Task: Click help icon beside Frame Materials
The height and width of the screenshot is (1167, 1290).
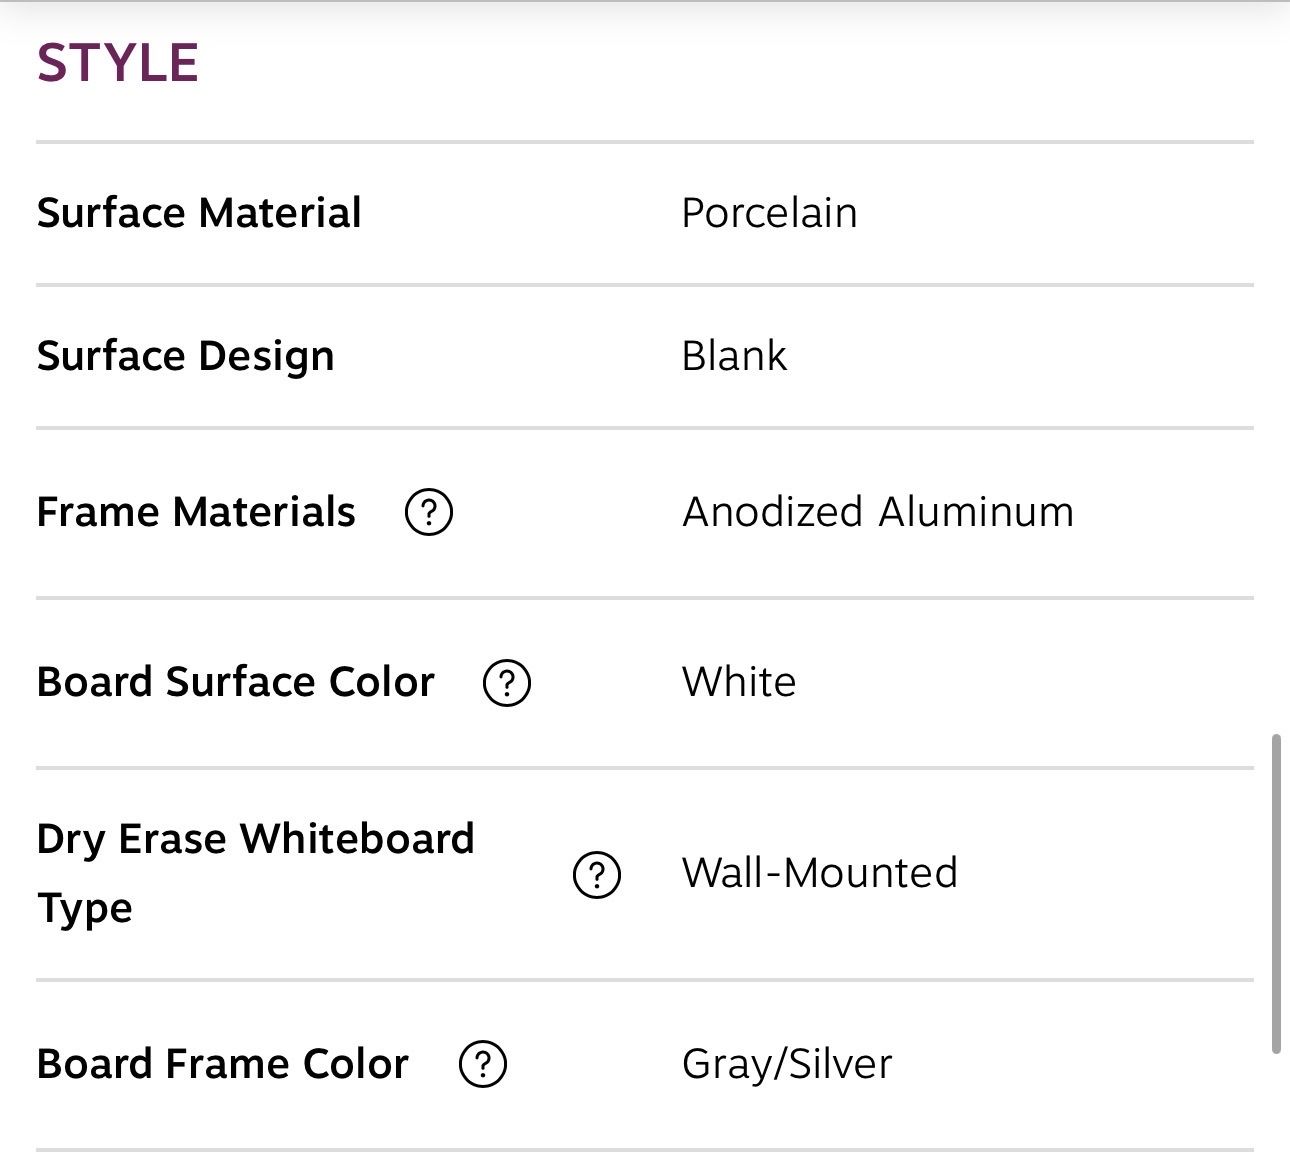Action: point(428,512)
